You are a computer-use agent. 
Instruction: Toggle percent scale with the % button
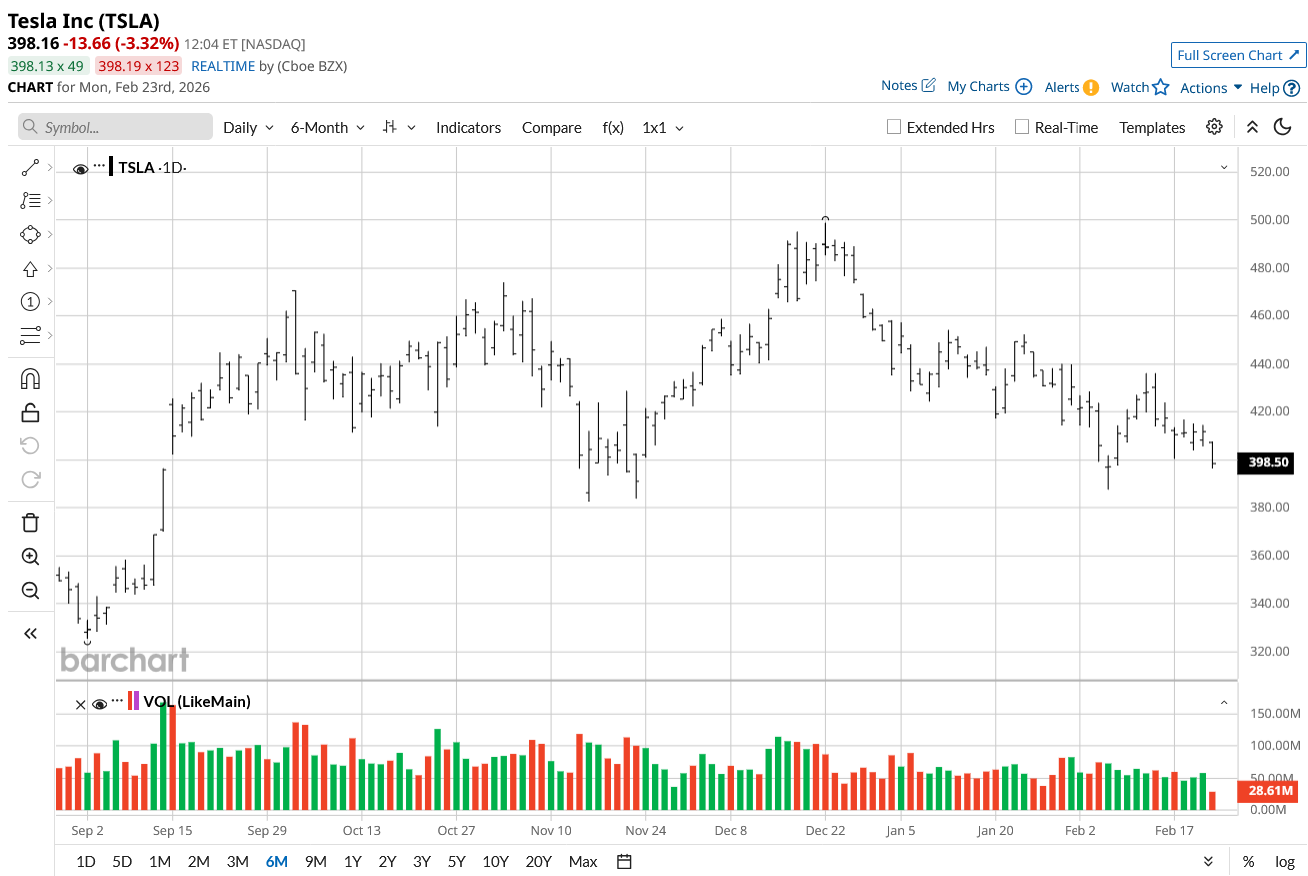pos(1249,861)
